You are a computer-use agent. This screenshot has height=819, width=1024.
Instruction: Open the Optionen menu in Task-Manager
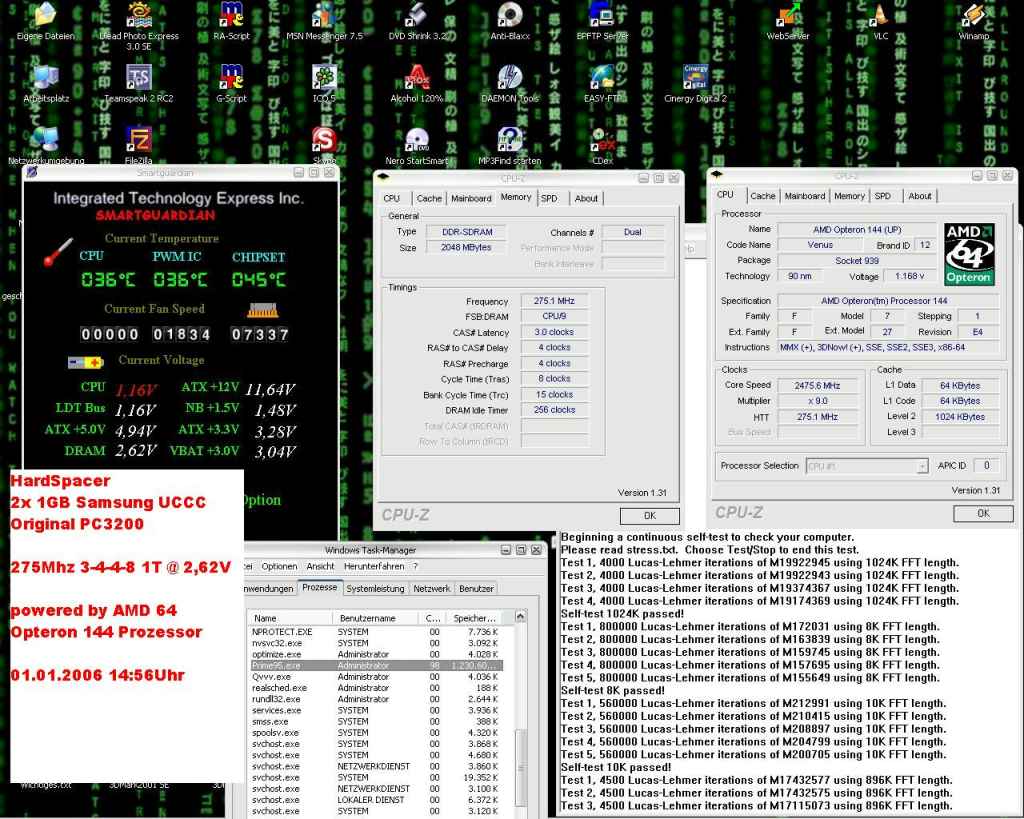point(280,566)
